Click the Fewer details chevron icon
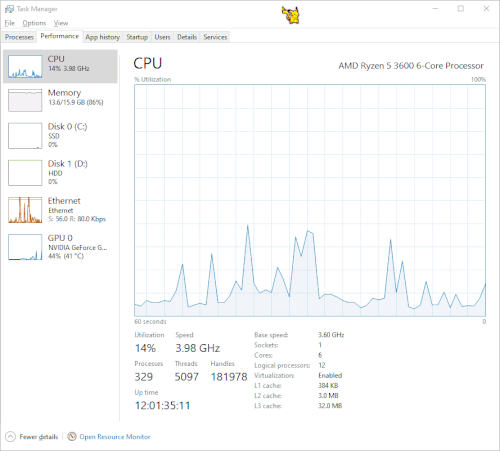The height and width of the screenshot is (451, 500). click(10, 436)
